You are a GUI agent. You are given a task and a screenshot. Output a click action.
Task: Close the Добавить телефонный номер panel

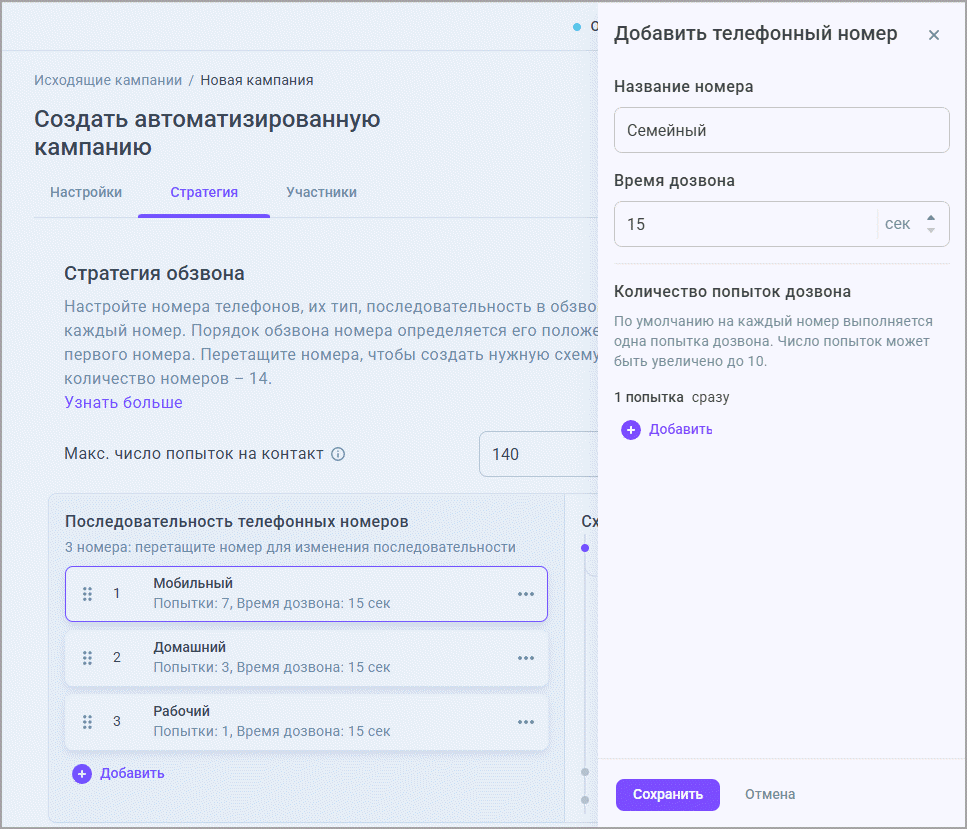click(934, 35)
